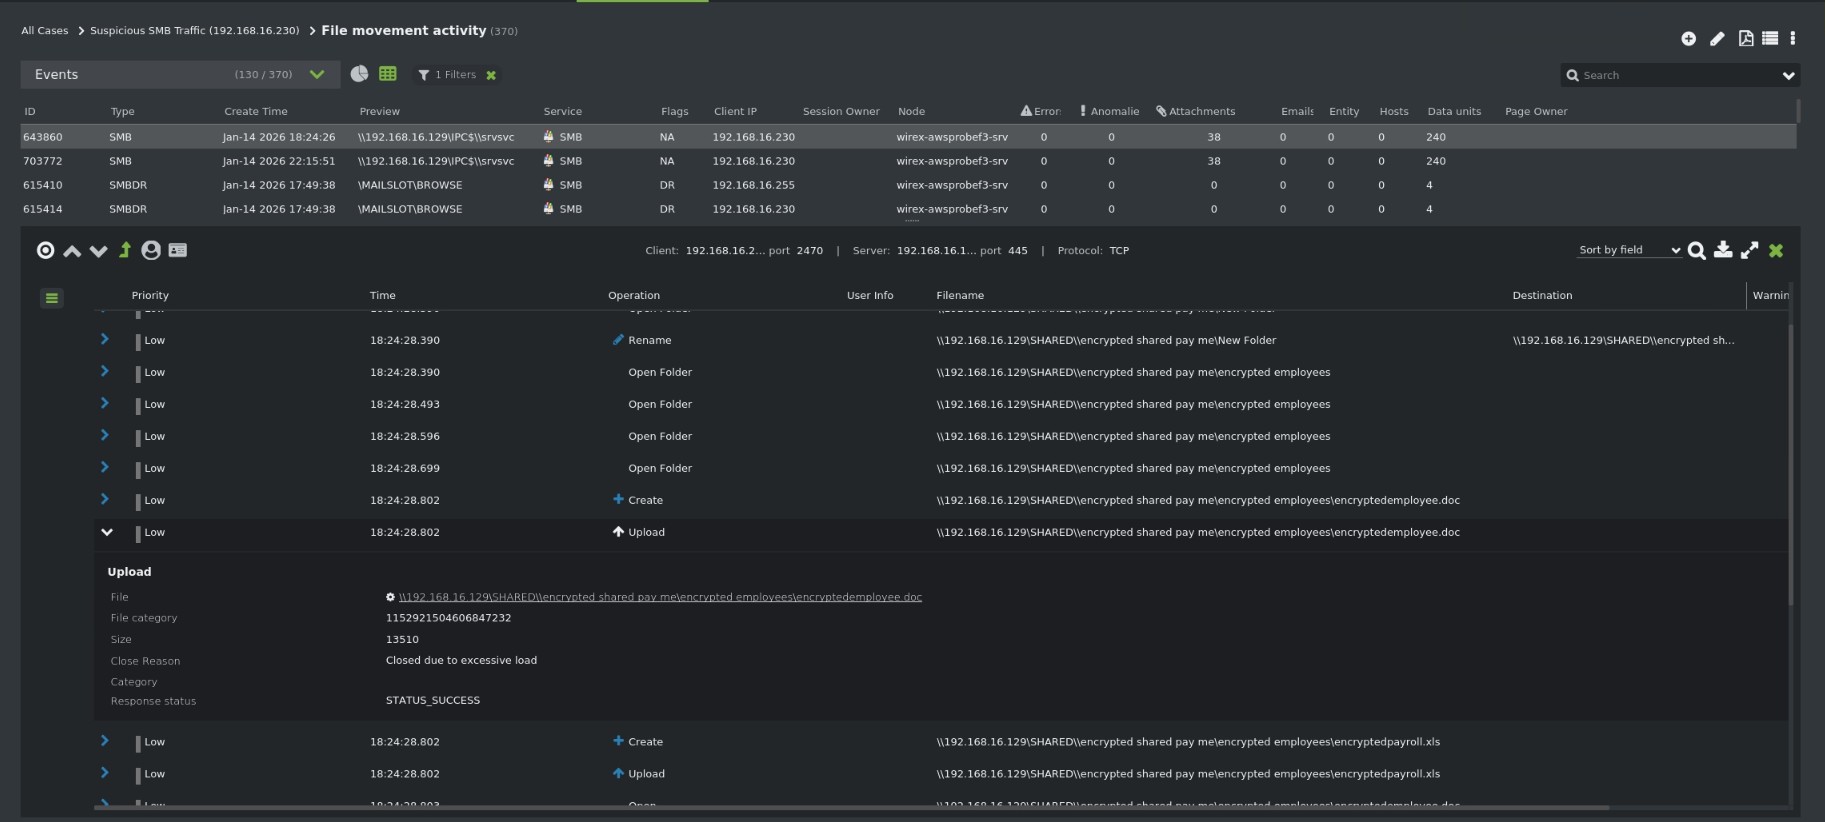Open Suspicious SMB Traffic breadcrumb

pyautogui.click(x=194, y=31)
